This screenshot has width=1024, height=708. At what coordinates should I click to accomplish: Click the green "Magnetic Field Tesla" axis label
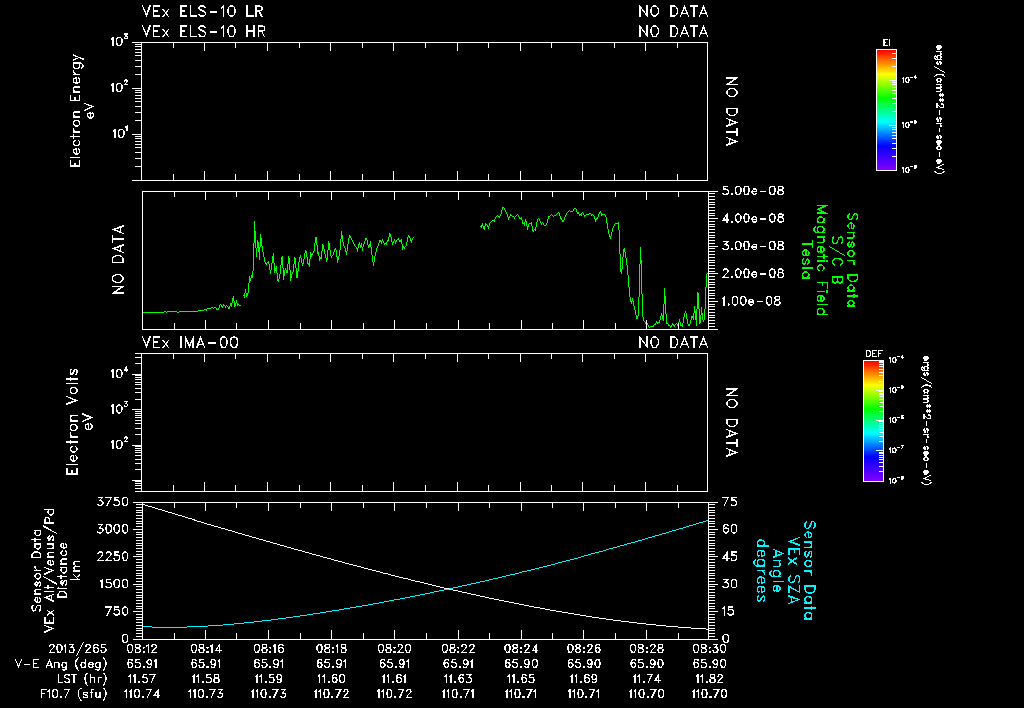pos(814,260)
